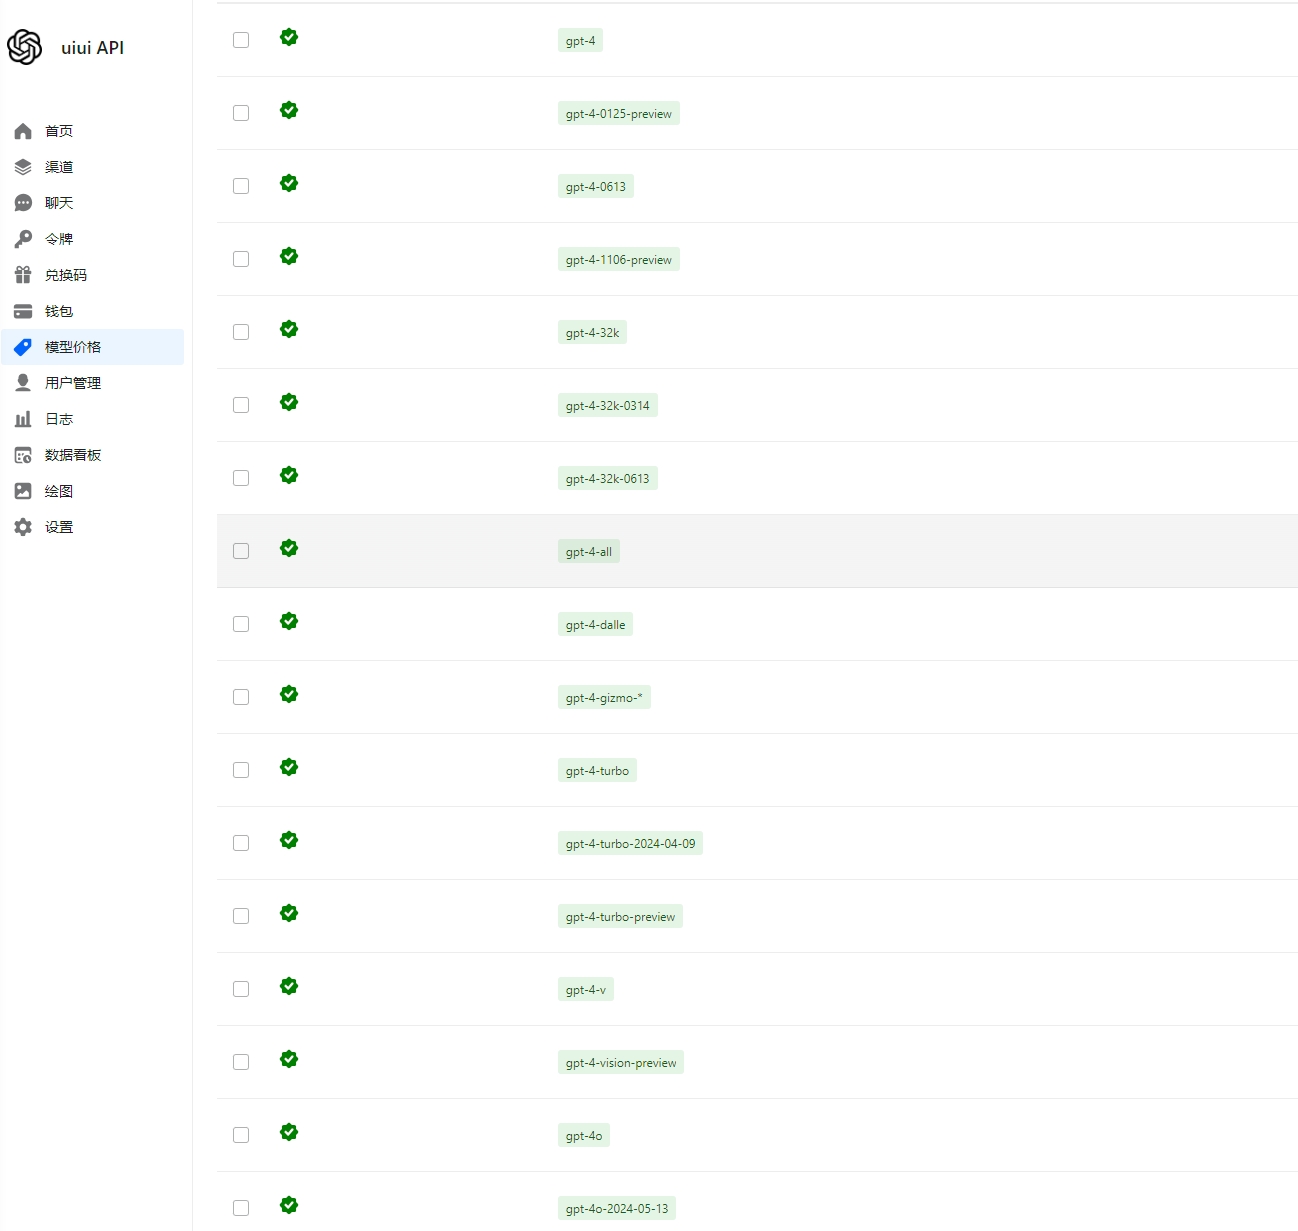The width and height of the screenshot is (1298, 1231).
Task: Select the gpt-4-turbo row checkbox
Action: click(x=241, y=770)
